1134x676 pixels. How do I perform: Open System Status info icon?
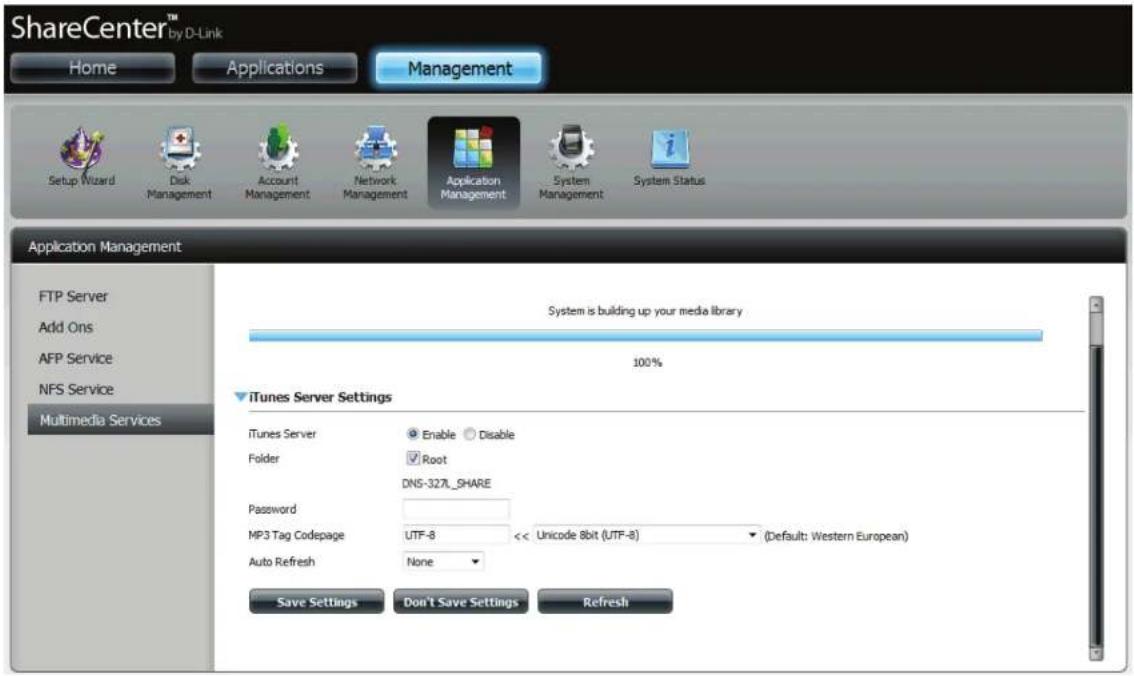coord(669,157)
